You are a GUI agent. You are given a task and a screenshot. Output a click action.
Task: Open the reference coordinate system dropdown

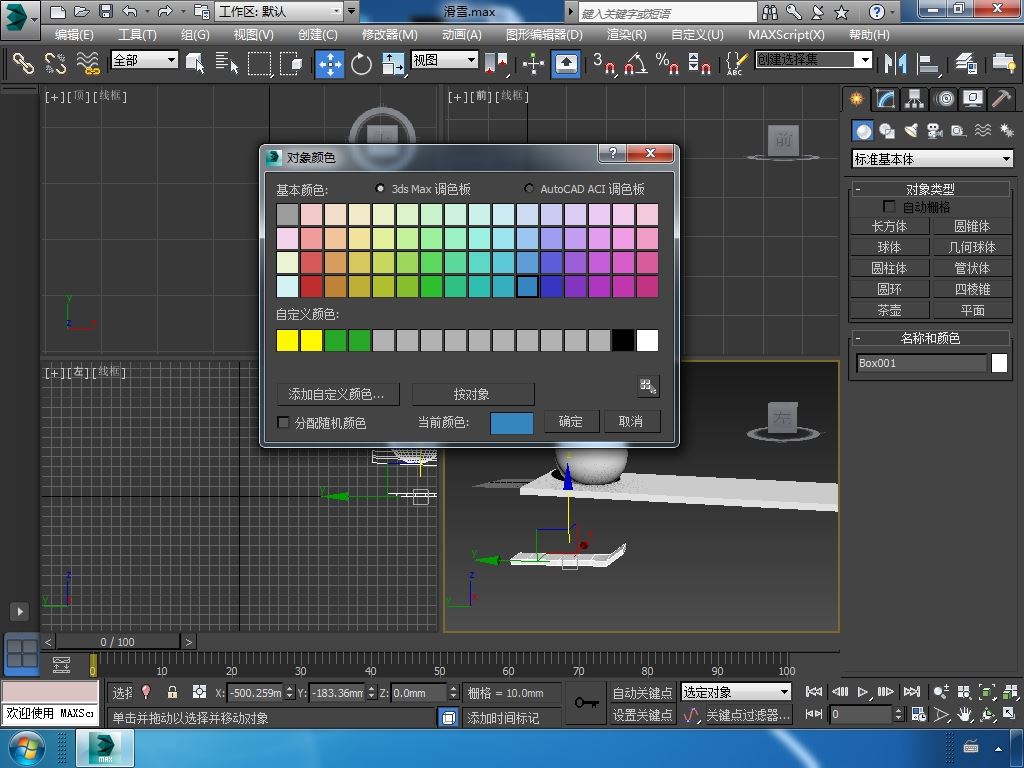point(444,60)
